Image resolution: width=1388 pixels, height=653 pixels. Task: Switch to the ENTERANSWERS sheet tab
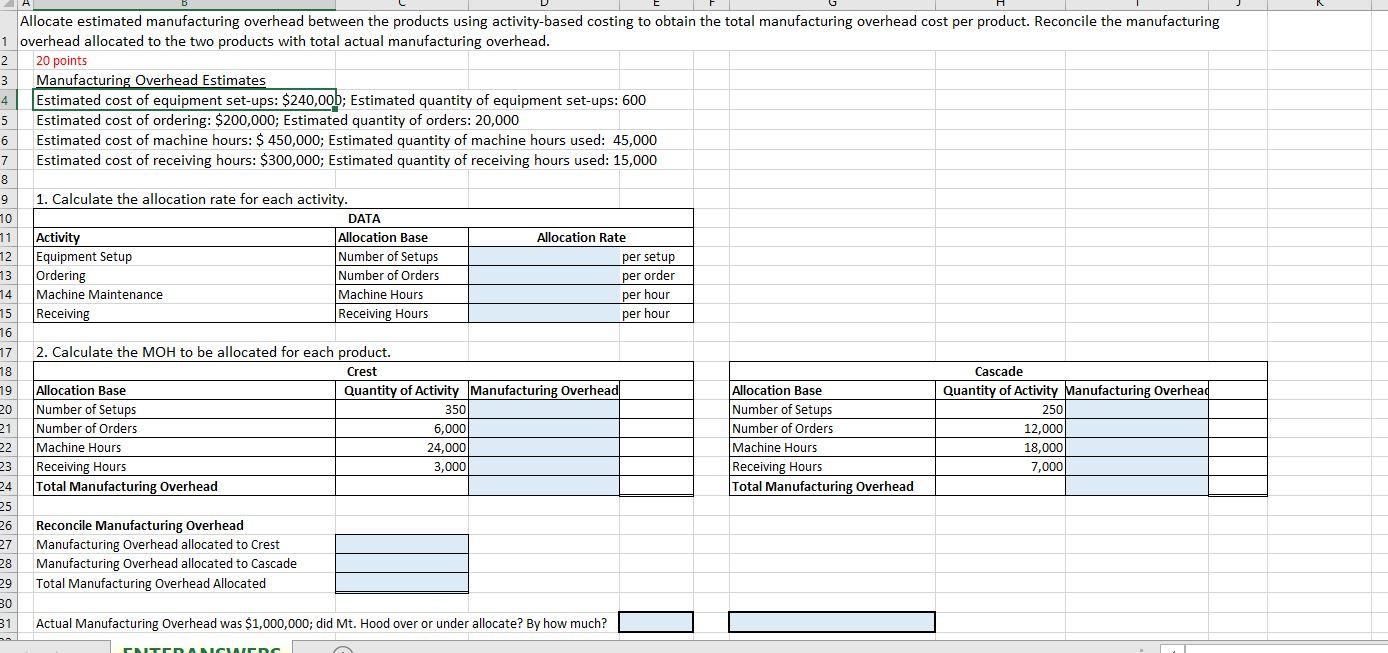pyautogui.click(x=200, y=650)
